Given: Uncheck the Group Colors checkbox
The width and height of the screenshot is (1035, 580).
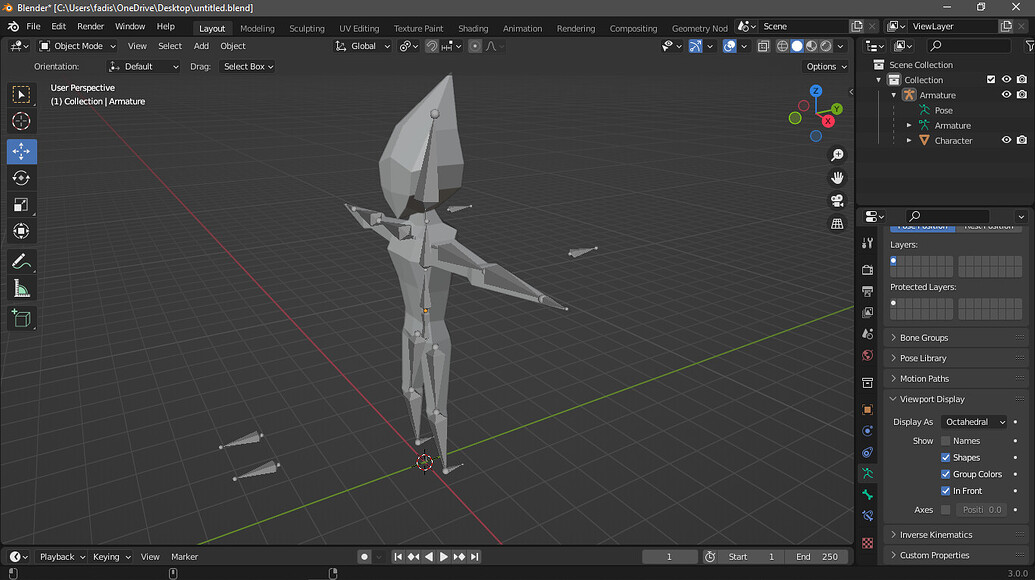Looking at the screenshot, I should (945, 474).
